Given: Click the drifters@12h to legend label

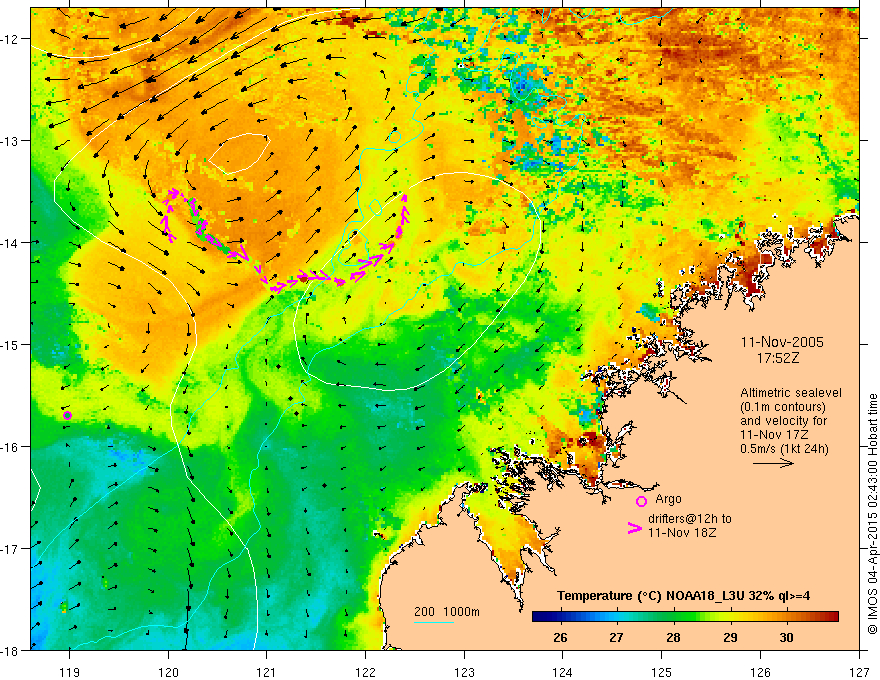Looking at the screenshot, I should (690, 519).
